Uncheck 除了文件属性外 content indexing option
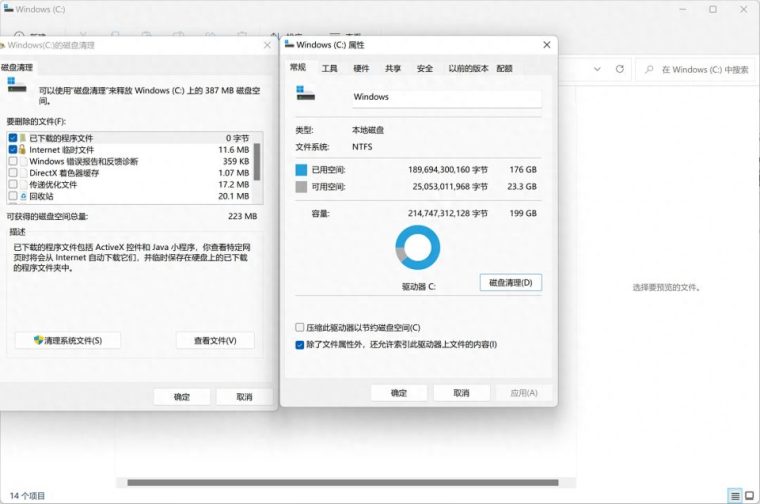 point(300,345)
